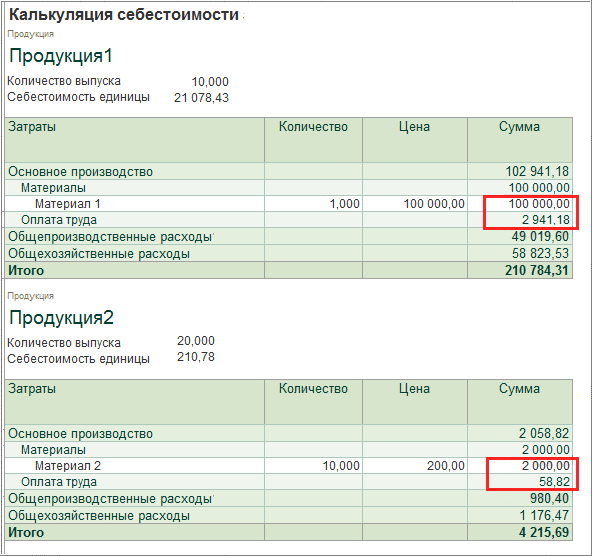The height and width of the screenshot is (556, 592).
Task: Select the Материалы group row under Продукция2
Action: 289,450
